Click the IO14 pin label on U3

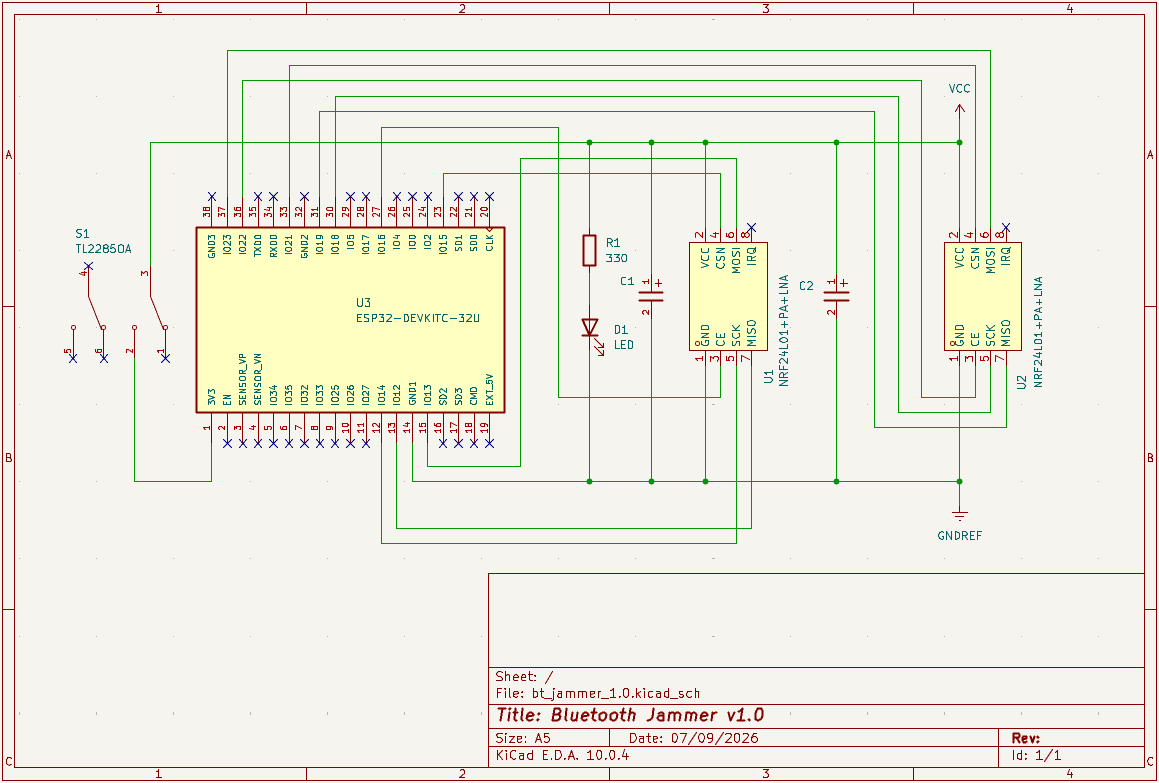[x=381, y=394]
